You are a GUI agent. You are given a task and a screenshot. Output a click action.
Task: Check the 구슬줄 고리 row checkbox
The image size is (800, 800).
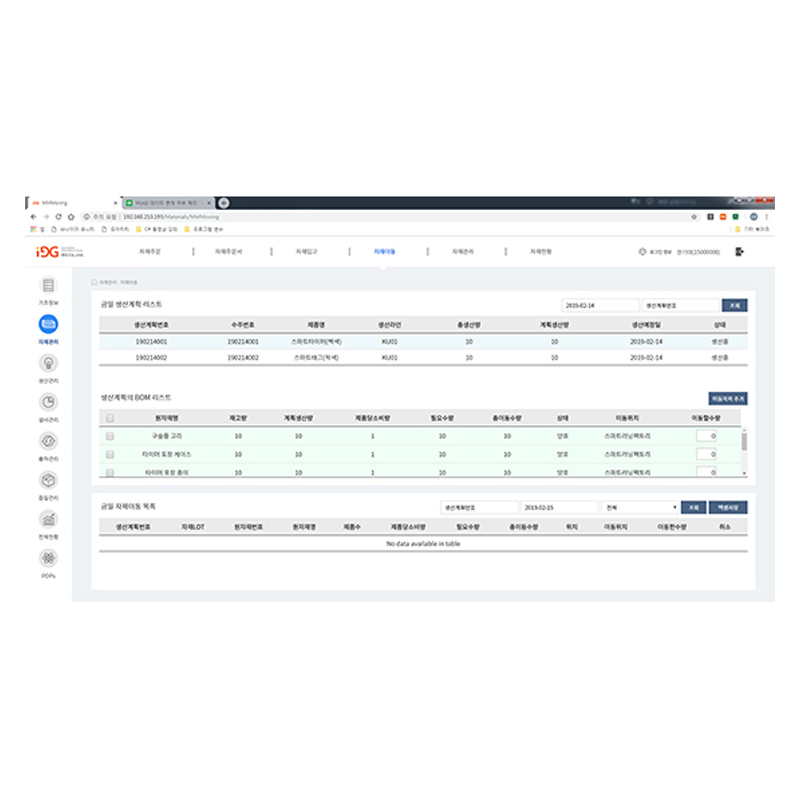[x=110, y=436]
